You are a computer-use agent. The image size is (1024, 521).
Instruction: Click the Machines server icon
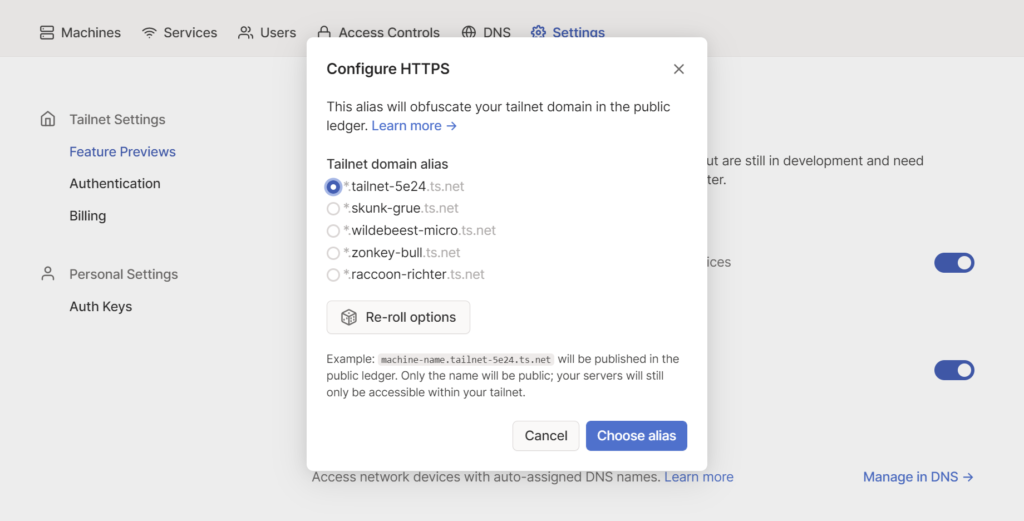tap(47, 33)
